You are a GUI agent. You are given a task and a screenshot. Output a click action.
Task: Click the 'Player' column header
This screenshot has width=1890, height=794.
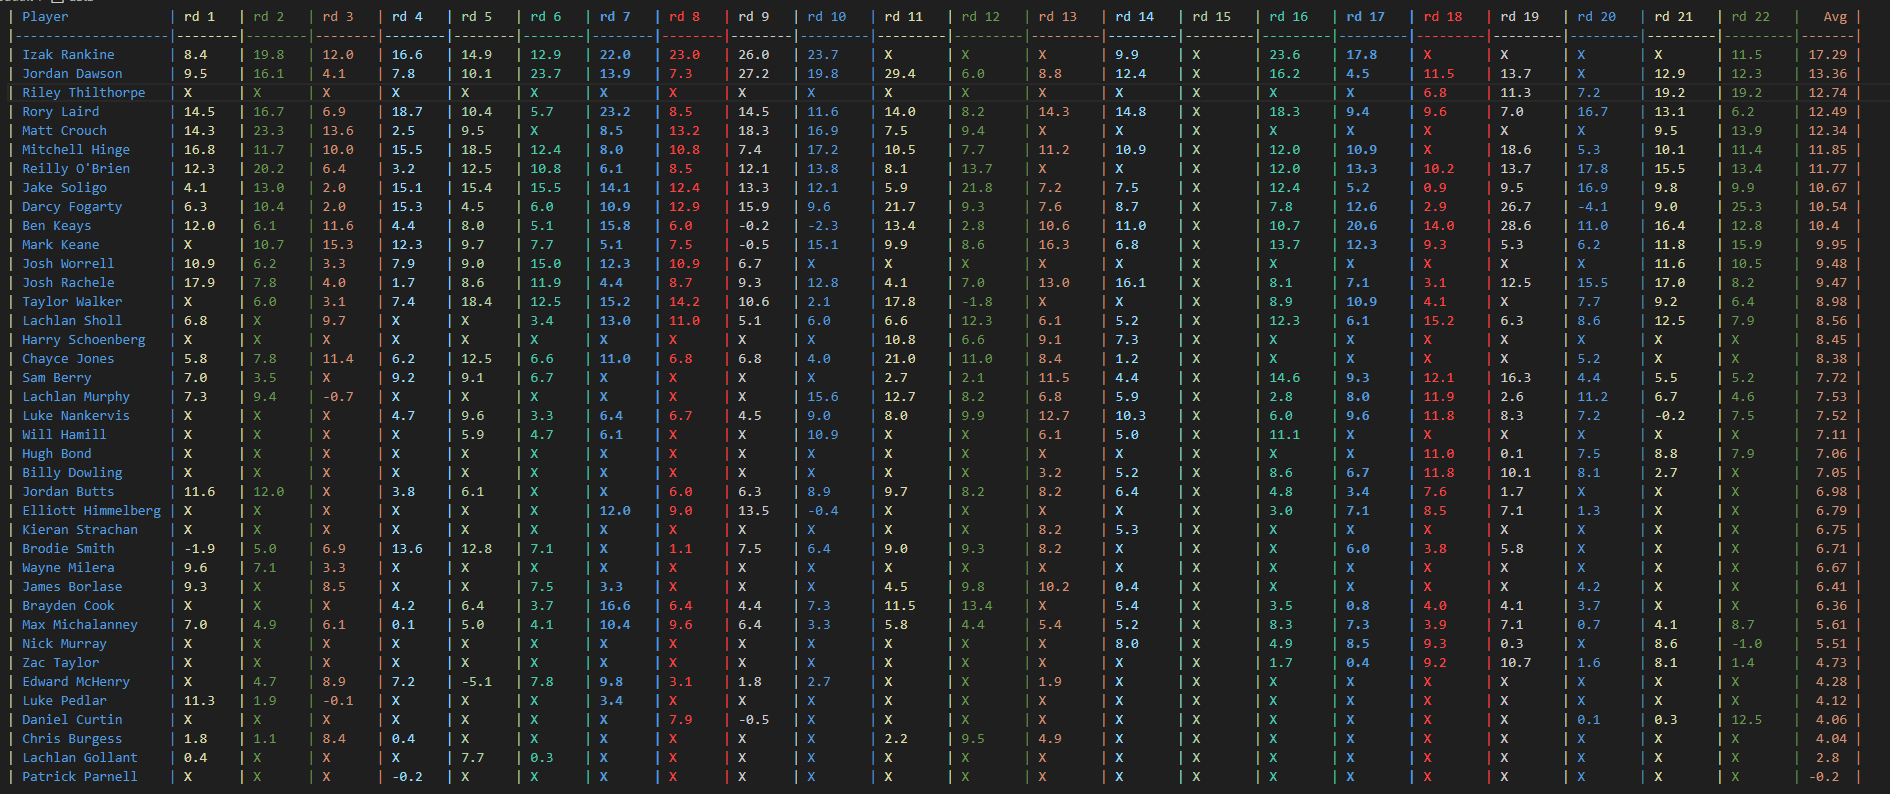click(46, 17)
